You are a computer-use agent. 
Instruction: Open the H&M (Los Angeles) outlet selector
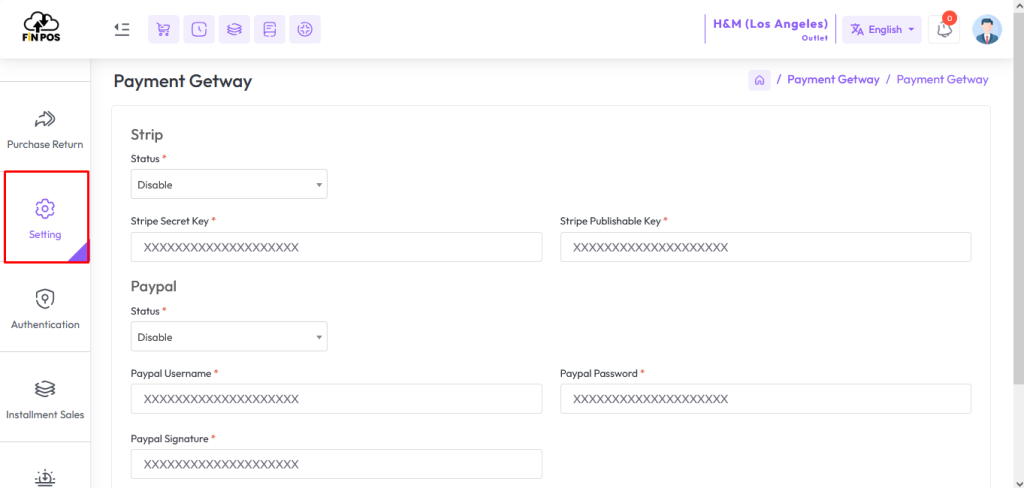771,29
